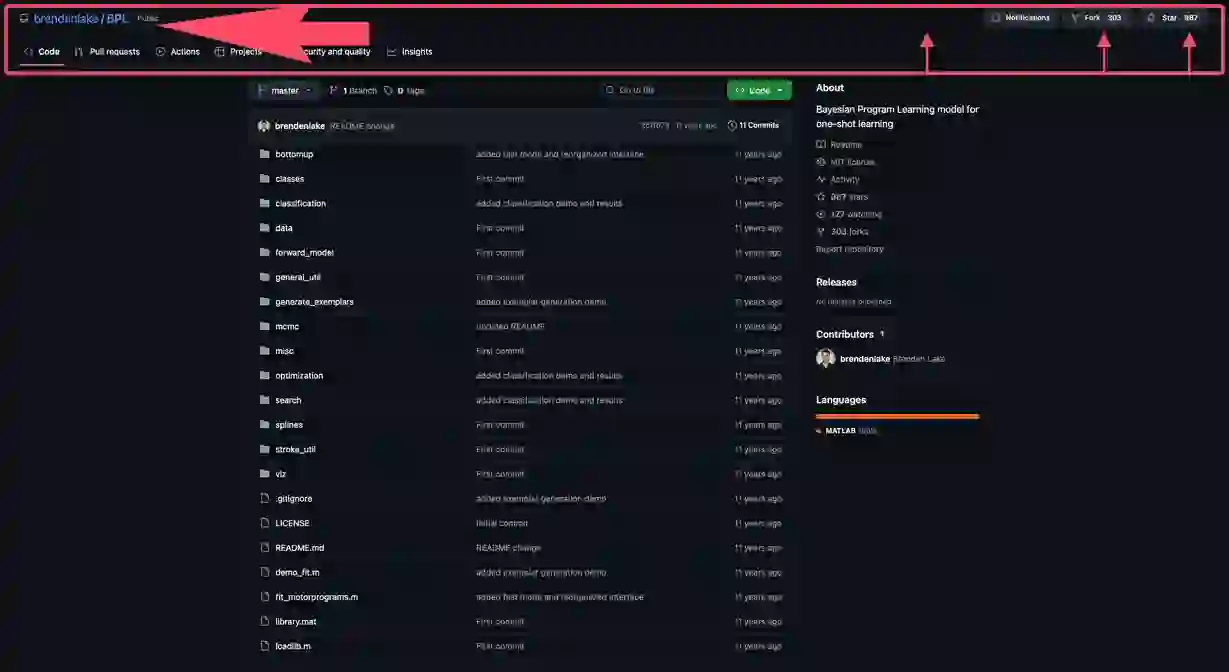Image resolution: width=1229 pixels, height=672 pixels.
Task: Click the folder icon for classification
Action: (x=264, y=203)
